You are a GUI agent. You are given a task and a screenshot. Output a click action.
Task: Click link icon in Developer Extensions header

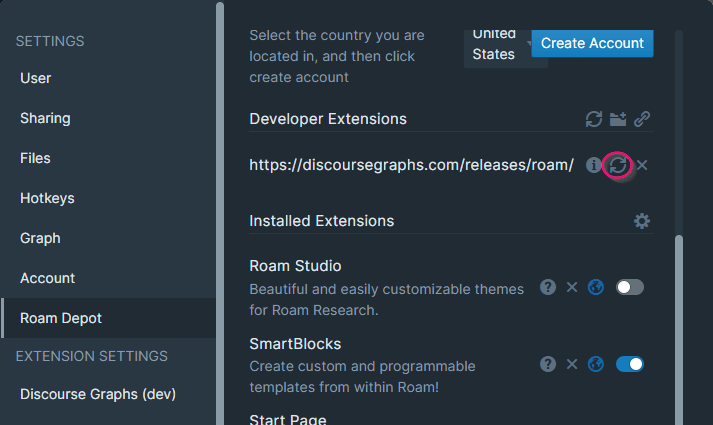click(642, 119)
